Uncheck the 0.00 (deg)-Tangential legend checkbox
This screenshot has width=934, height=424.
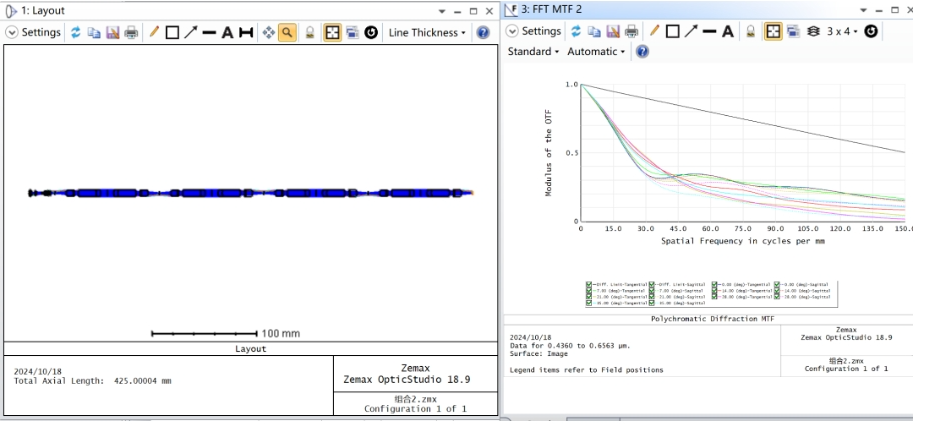coord(715,284)
